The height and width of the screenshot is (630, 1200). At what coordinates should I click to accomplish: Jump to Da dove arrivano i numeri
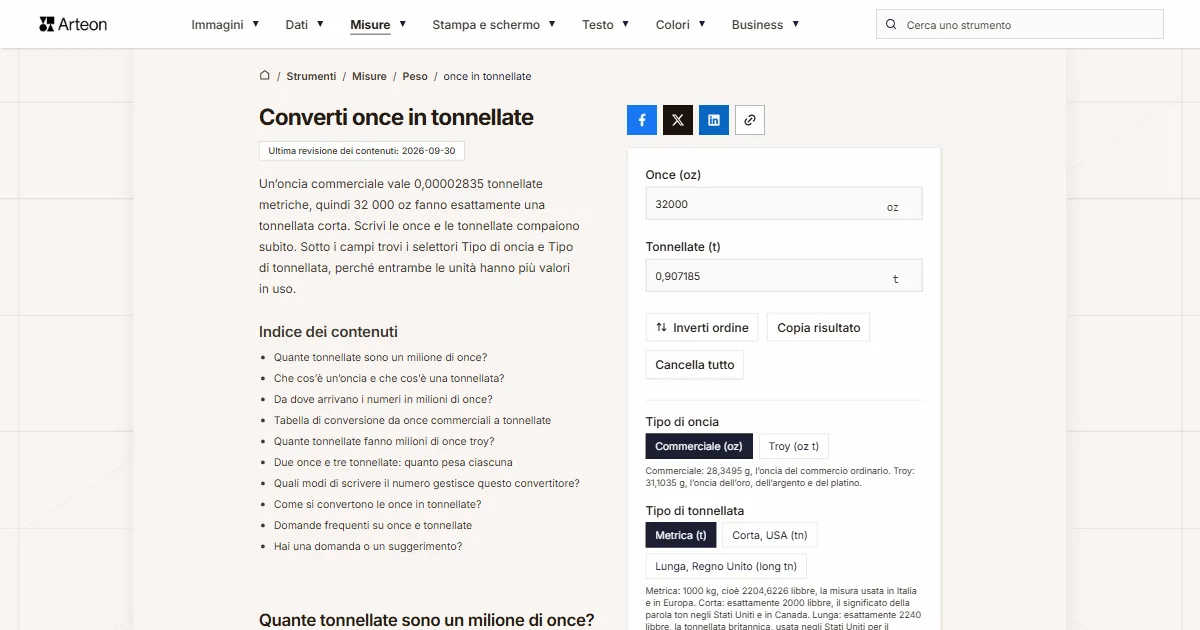tap(383, 399)
